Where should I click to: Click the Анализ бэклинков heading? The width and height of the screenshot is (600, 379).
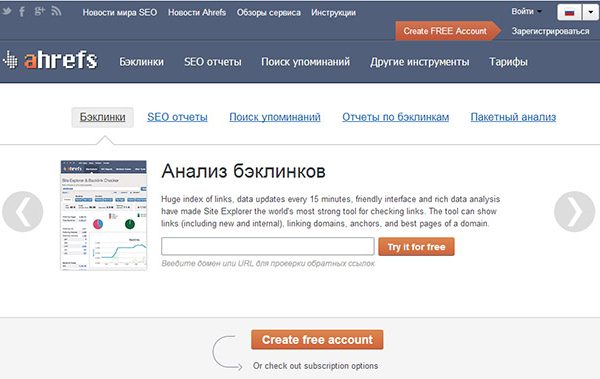pyautogui.click(x=243, y=171)
